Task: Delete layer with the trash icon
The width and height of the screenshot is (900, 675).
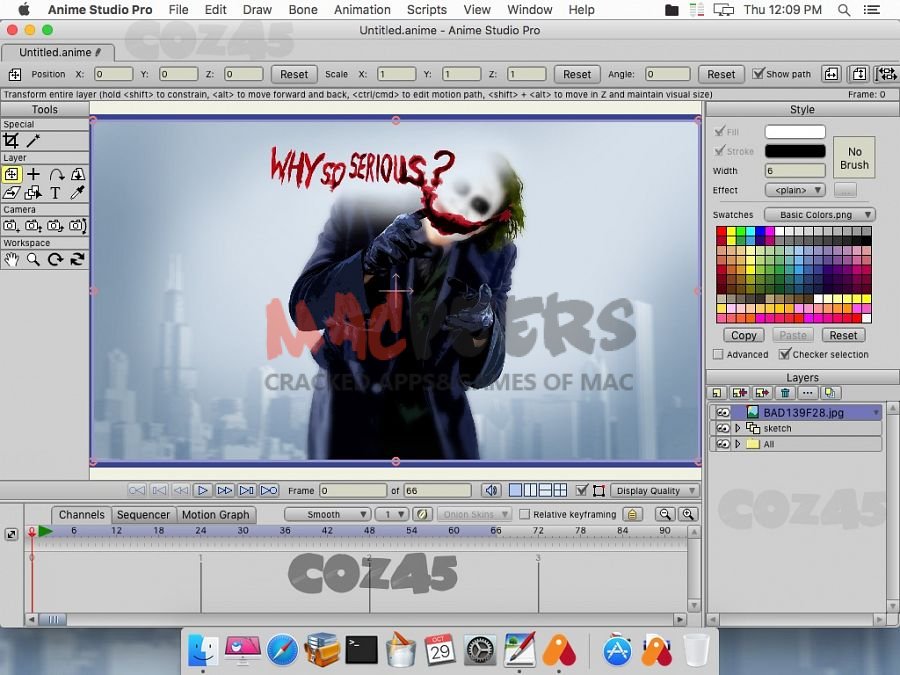Action: click(785, 393)
